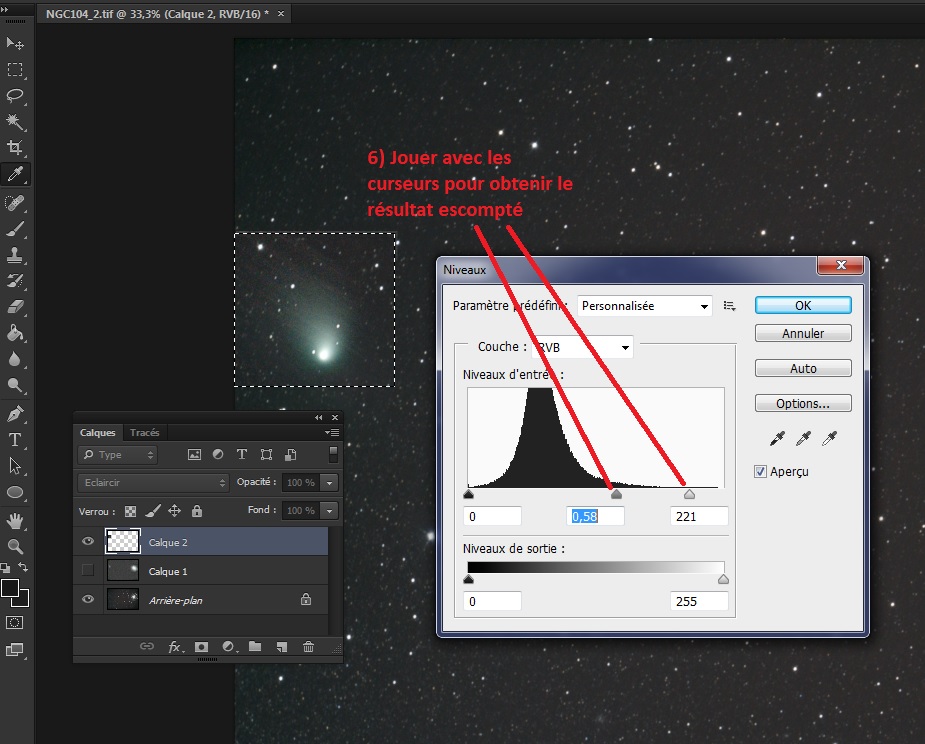
Task: Select the Blur tool
Action: tap(15, 359)
